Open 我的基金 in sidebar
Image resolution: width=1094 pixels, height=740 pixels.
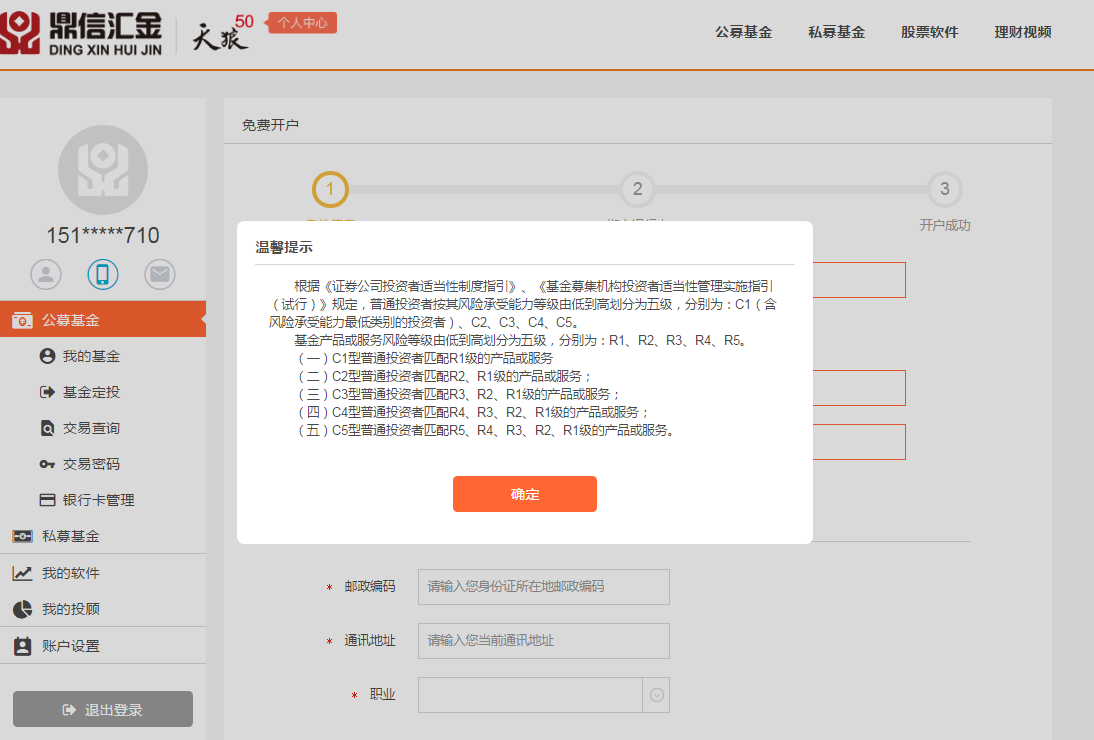click(x=90, y=356)
